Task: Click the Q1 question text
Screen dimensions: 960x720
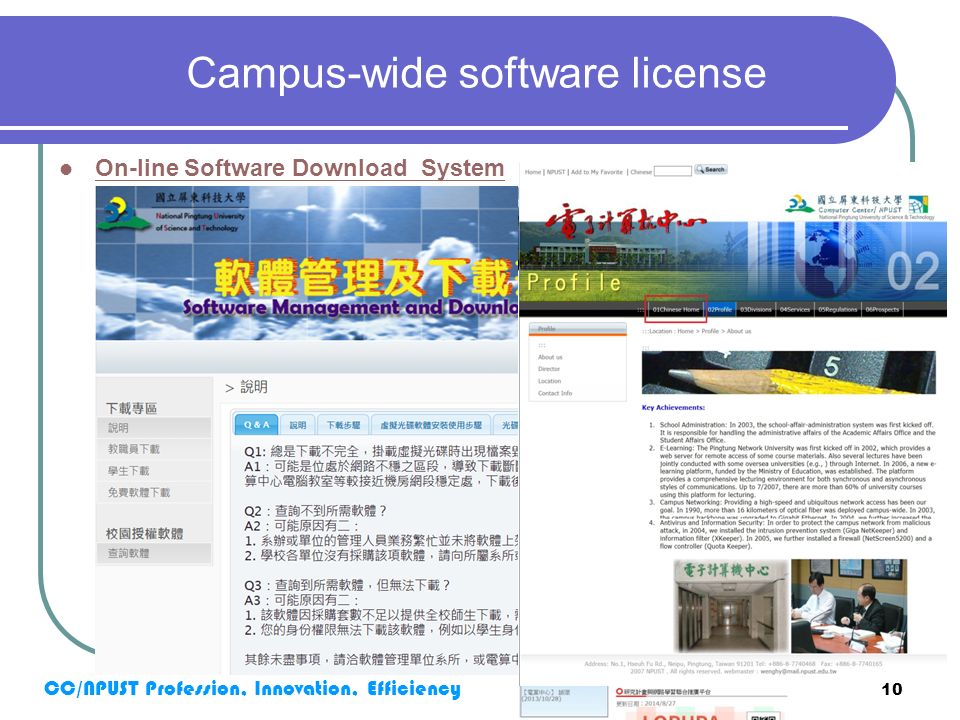Action: point(380,451)
